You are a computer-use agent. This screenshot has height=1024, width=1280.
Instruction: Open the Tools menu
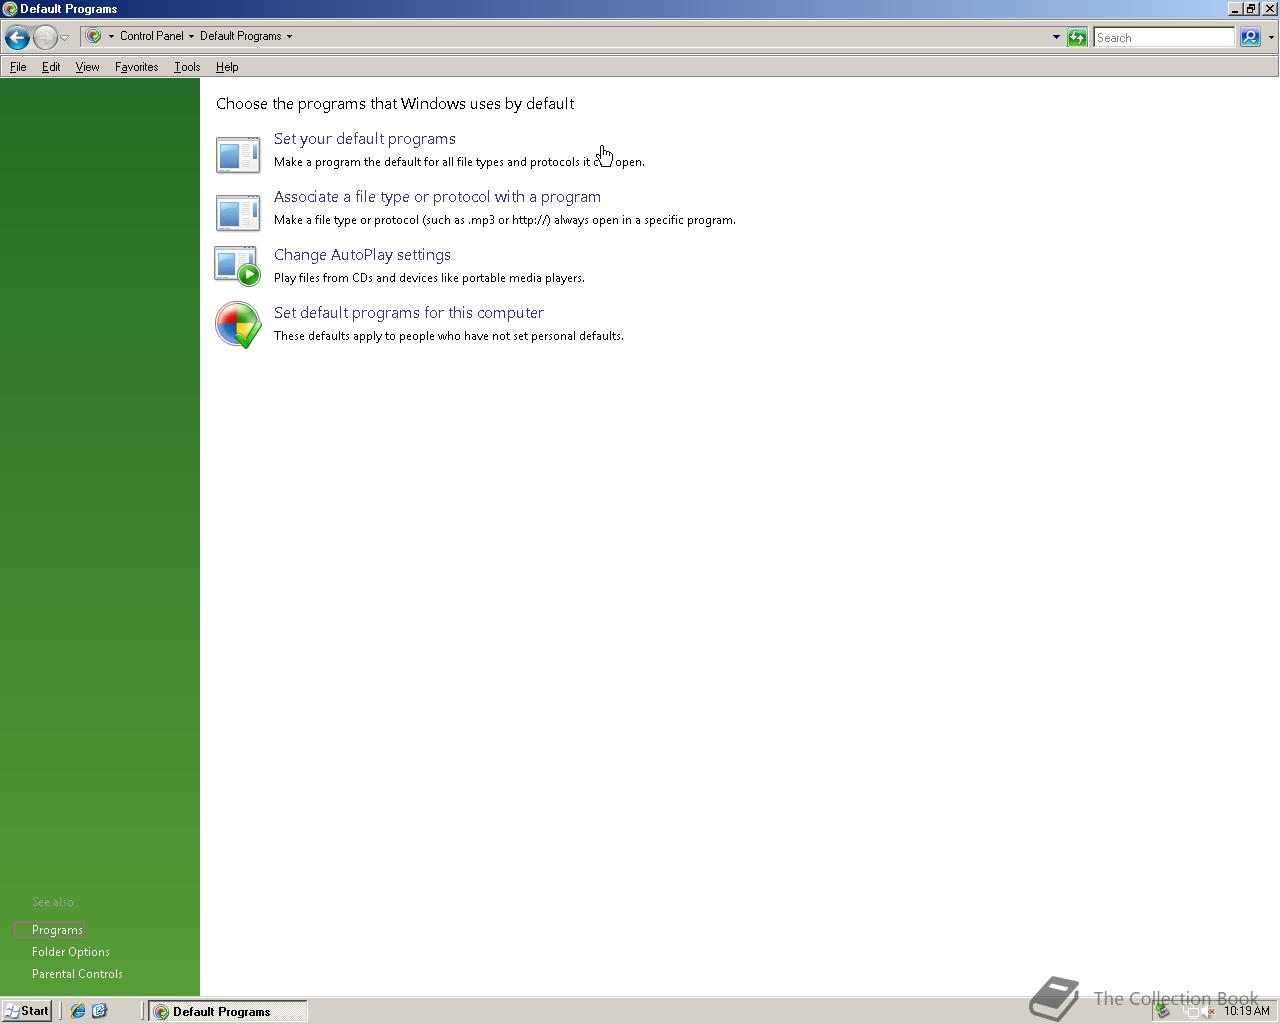coord(187,67)
